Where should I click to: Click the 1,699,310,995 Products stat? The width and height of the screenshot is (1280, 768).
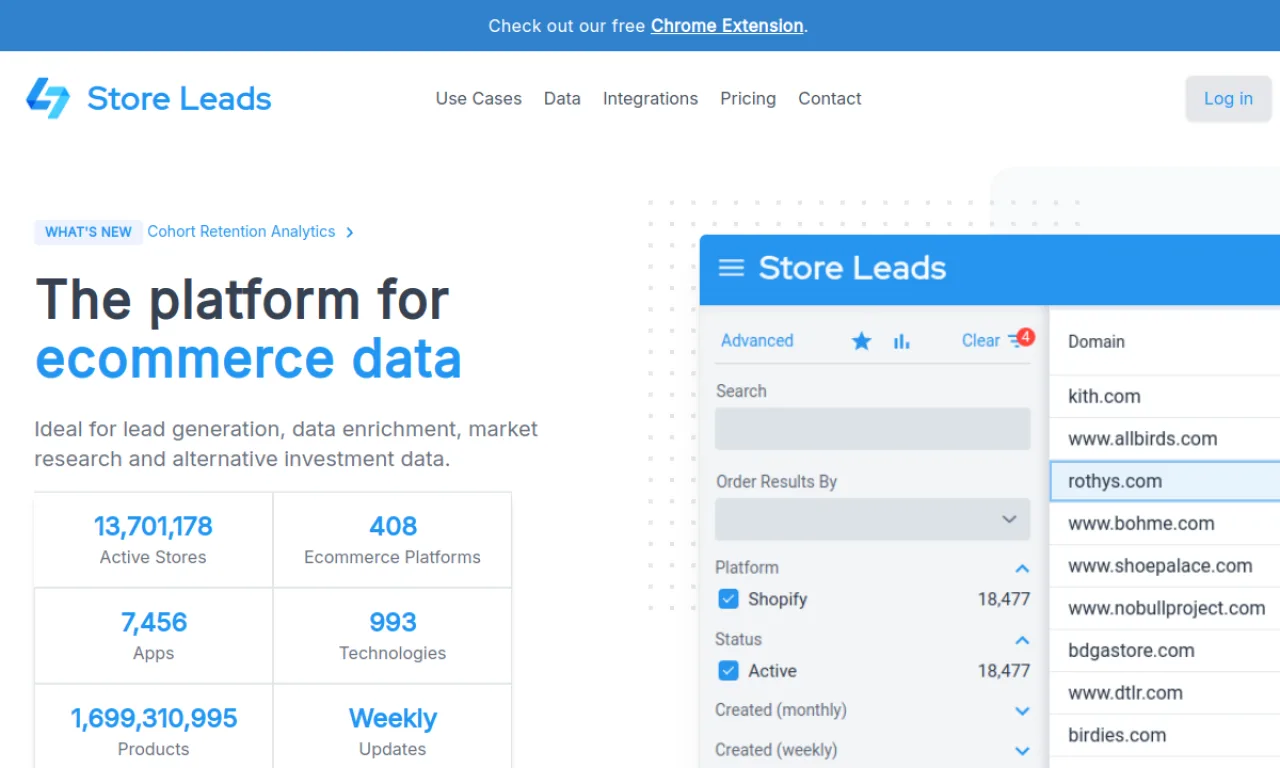point(153,727)
